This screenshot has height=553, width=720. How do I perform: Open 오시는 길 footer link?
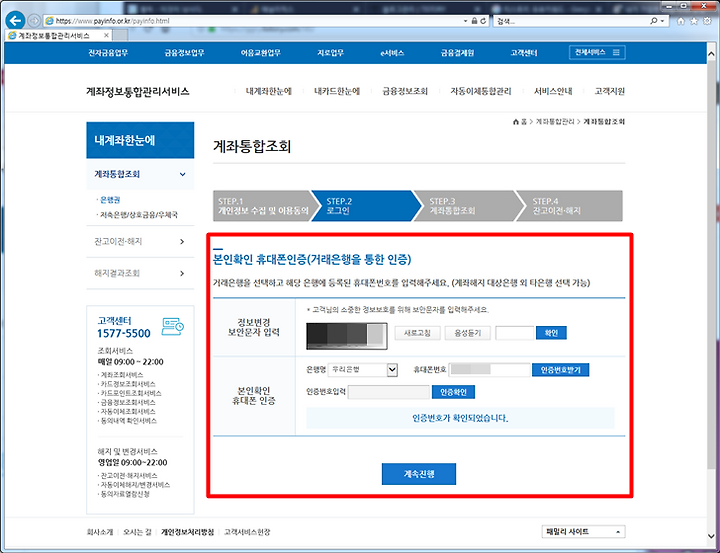tap(137, 532)
